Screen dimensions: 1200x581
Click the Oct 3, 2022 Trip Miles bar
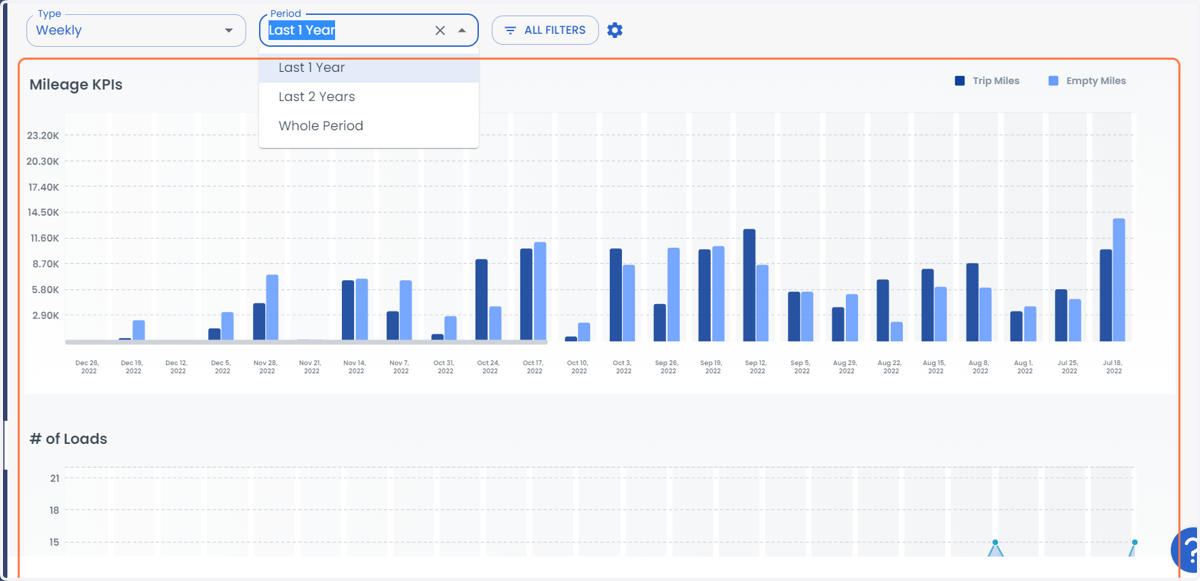[x=616, y=295]
